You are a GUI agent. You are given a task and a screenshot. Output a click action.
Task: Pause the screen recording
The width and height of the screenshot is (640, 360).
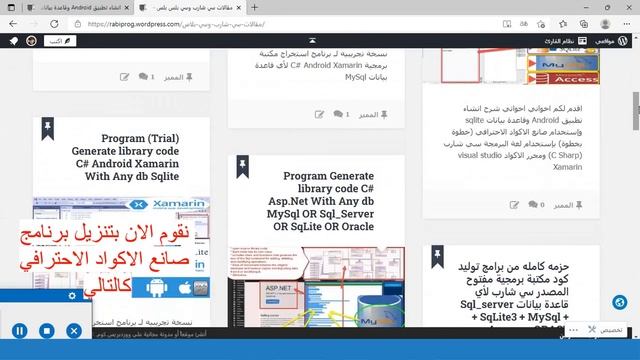click(x=20, y=331)
